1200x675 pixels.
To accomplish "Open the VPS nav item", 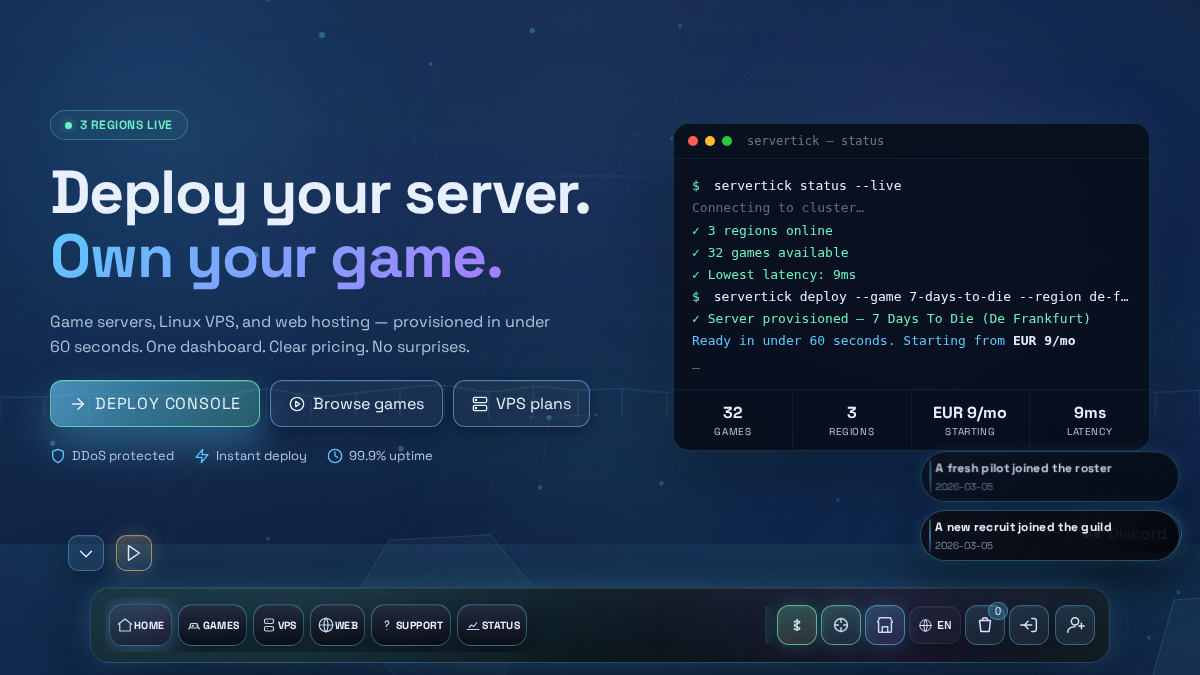I will tap(278, 625).
